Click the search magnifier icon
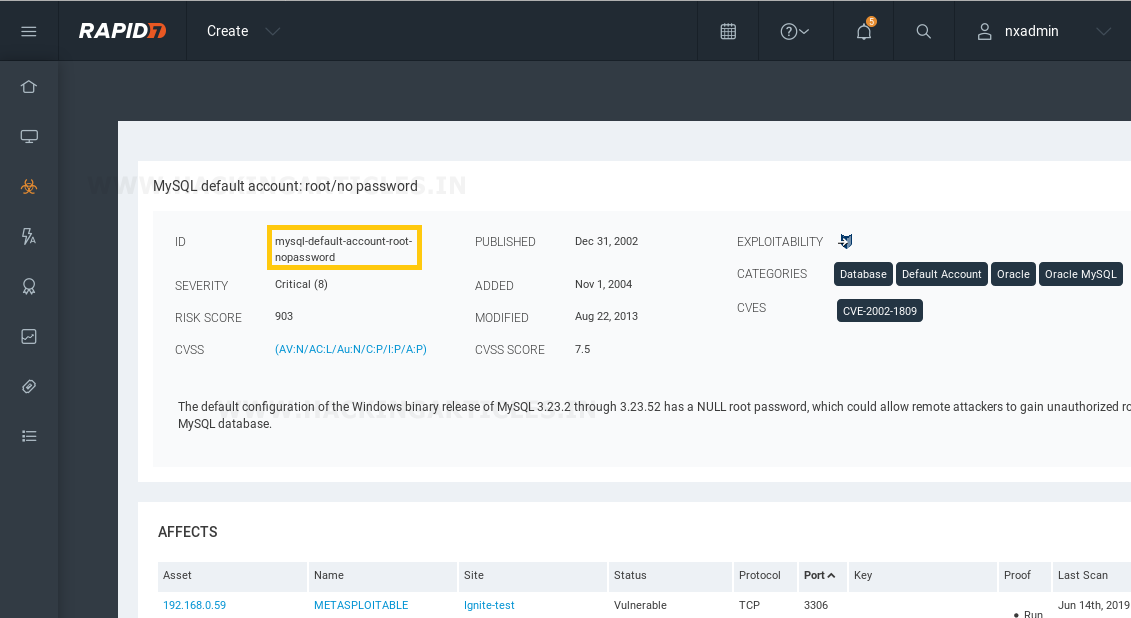This screenshot has height=618, width=1131. click(x=923, y=31)
